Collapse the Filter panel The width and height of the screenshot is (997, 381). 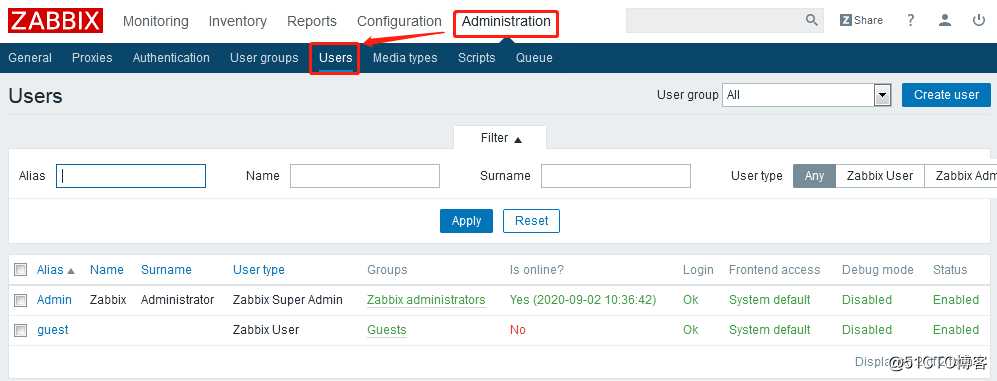500,138
